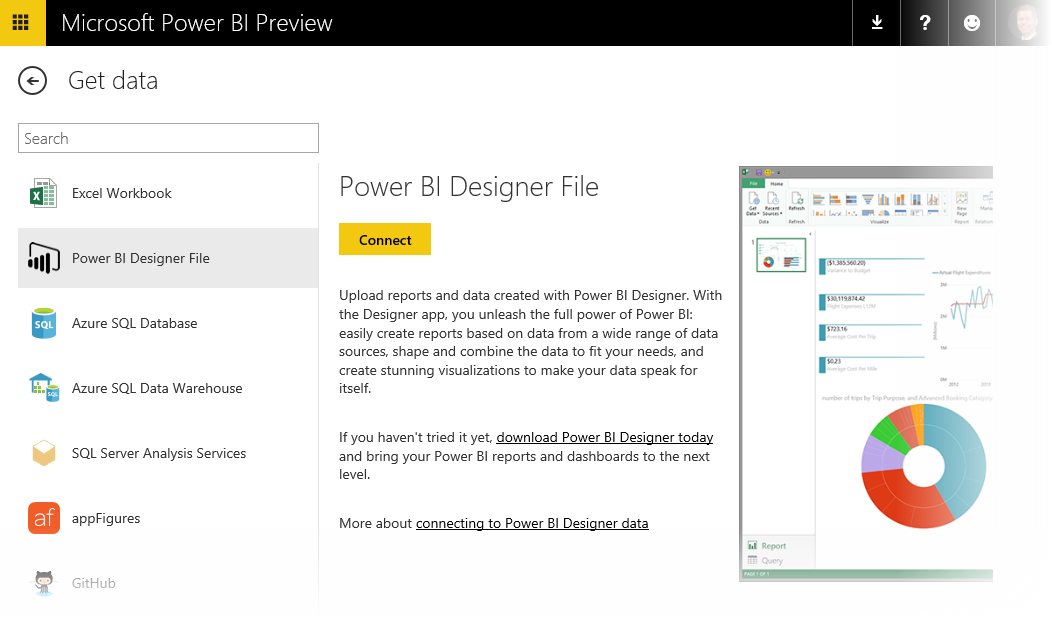
Task: Open the app launcher waffle icon
Action: tap(21, 22)
